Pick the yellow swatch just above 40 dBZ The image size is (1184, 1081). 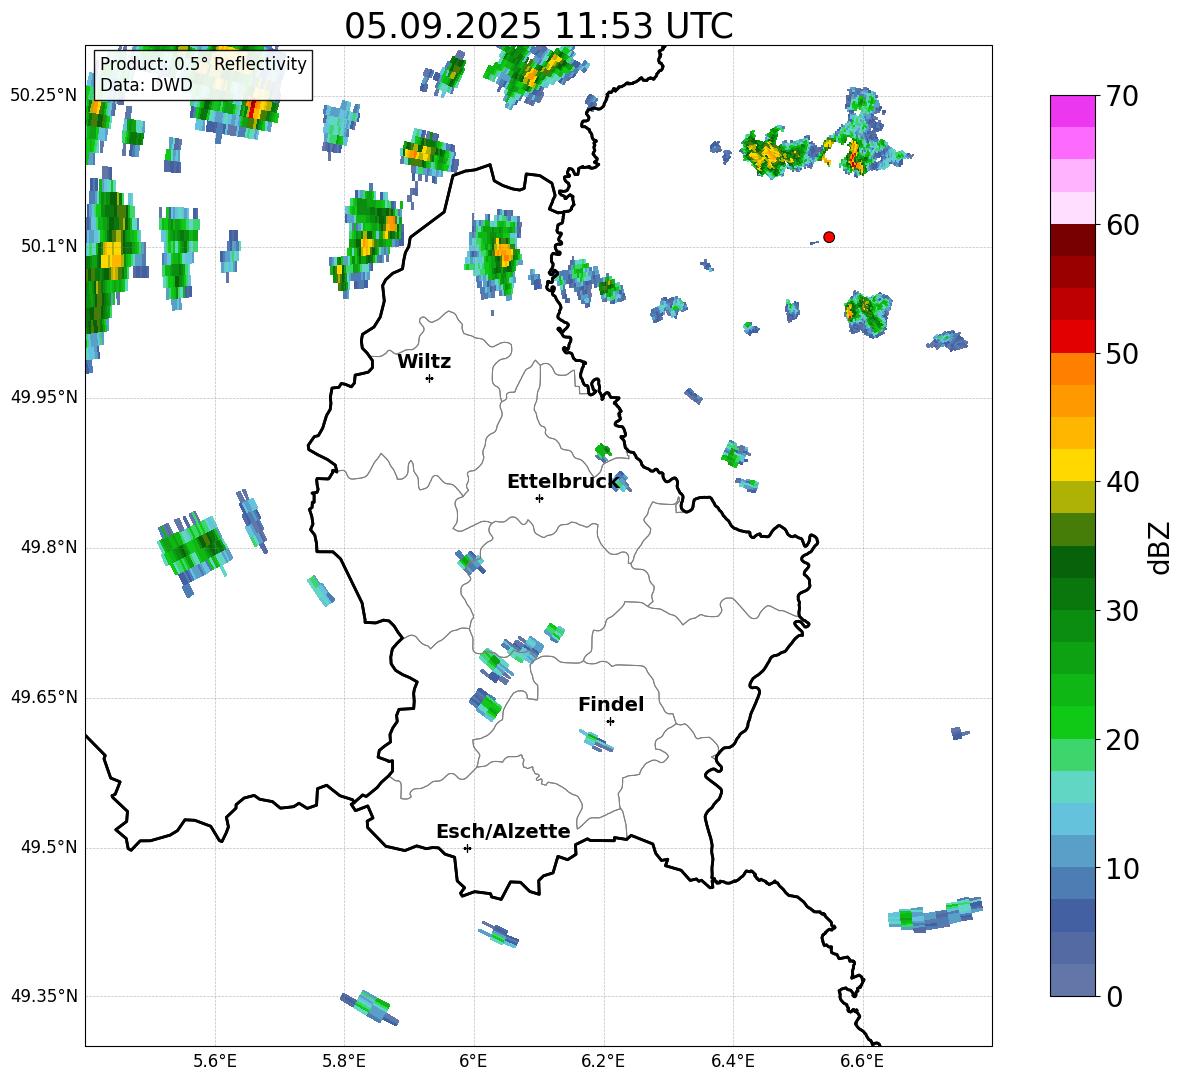pos(1072,466)
